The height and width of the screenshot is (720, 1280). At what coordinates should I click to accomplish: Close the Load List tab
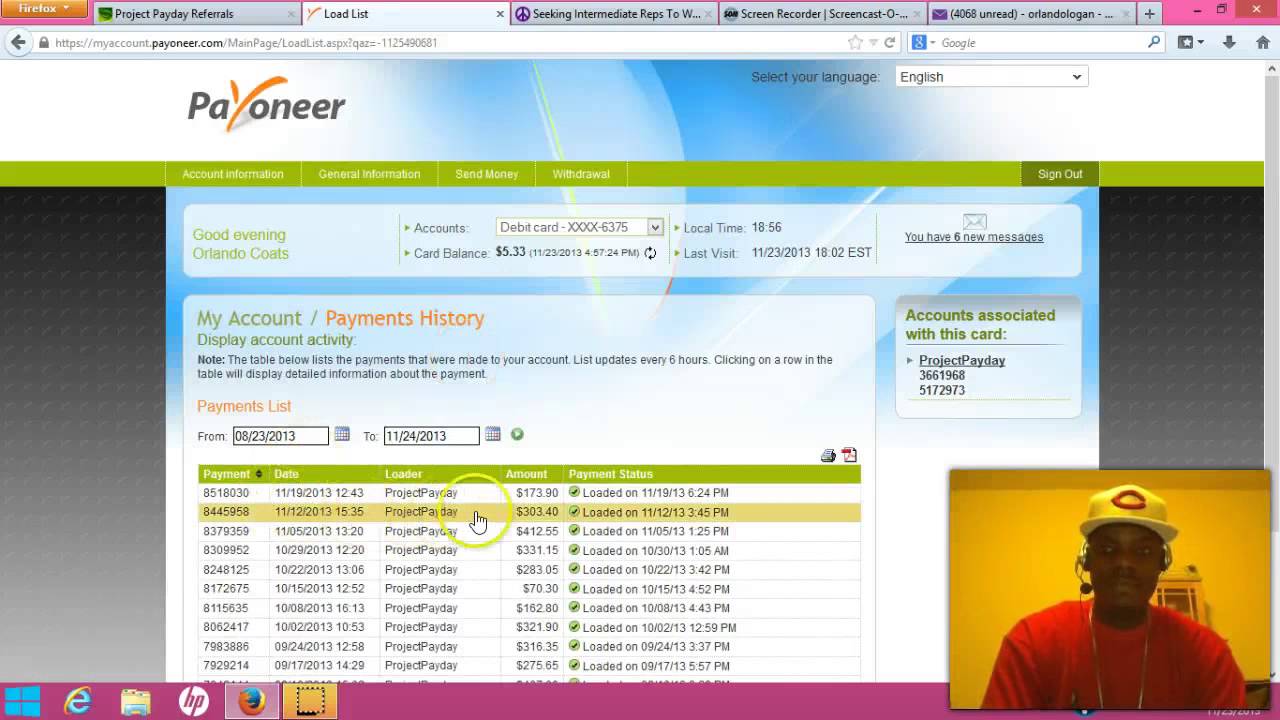500,14
